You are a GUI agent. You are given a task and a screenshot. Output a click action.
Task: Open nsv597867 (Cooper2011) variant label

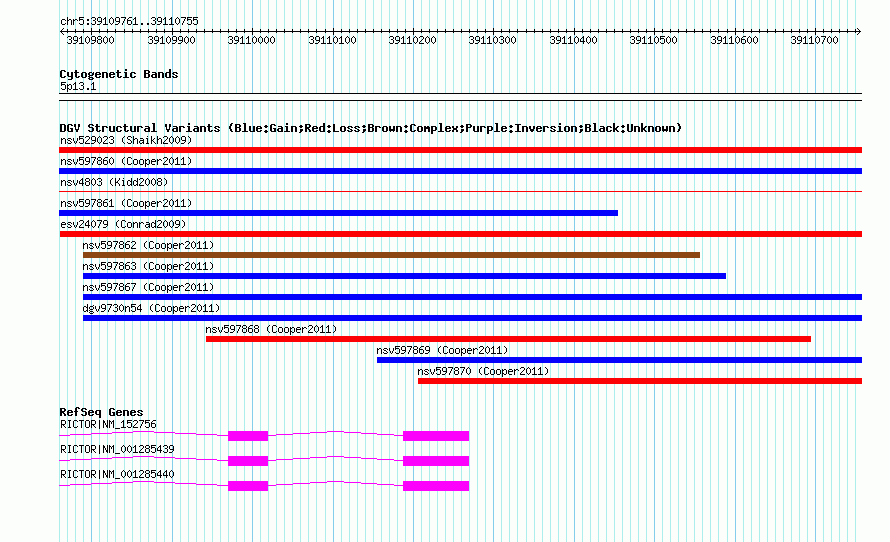click(148, 287)
